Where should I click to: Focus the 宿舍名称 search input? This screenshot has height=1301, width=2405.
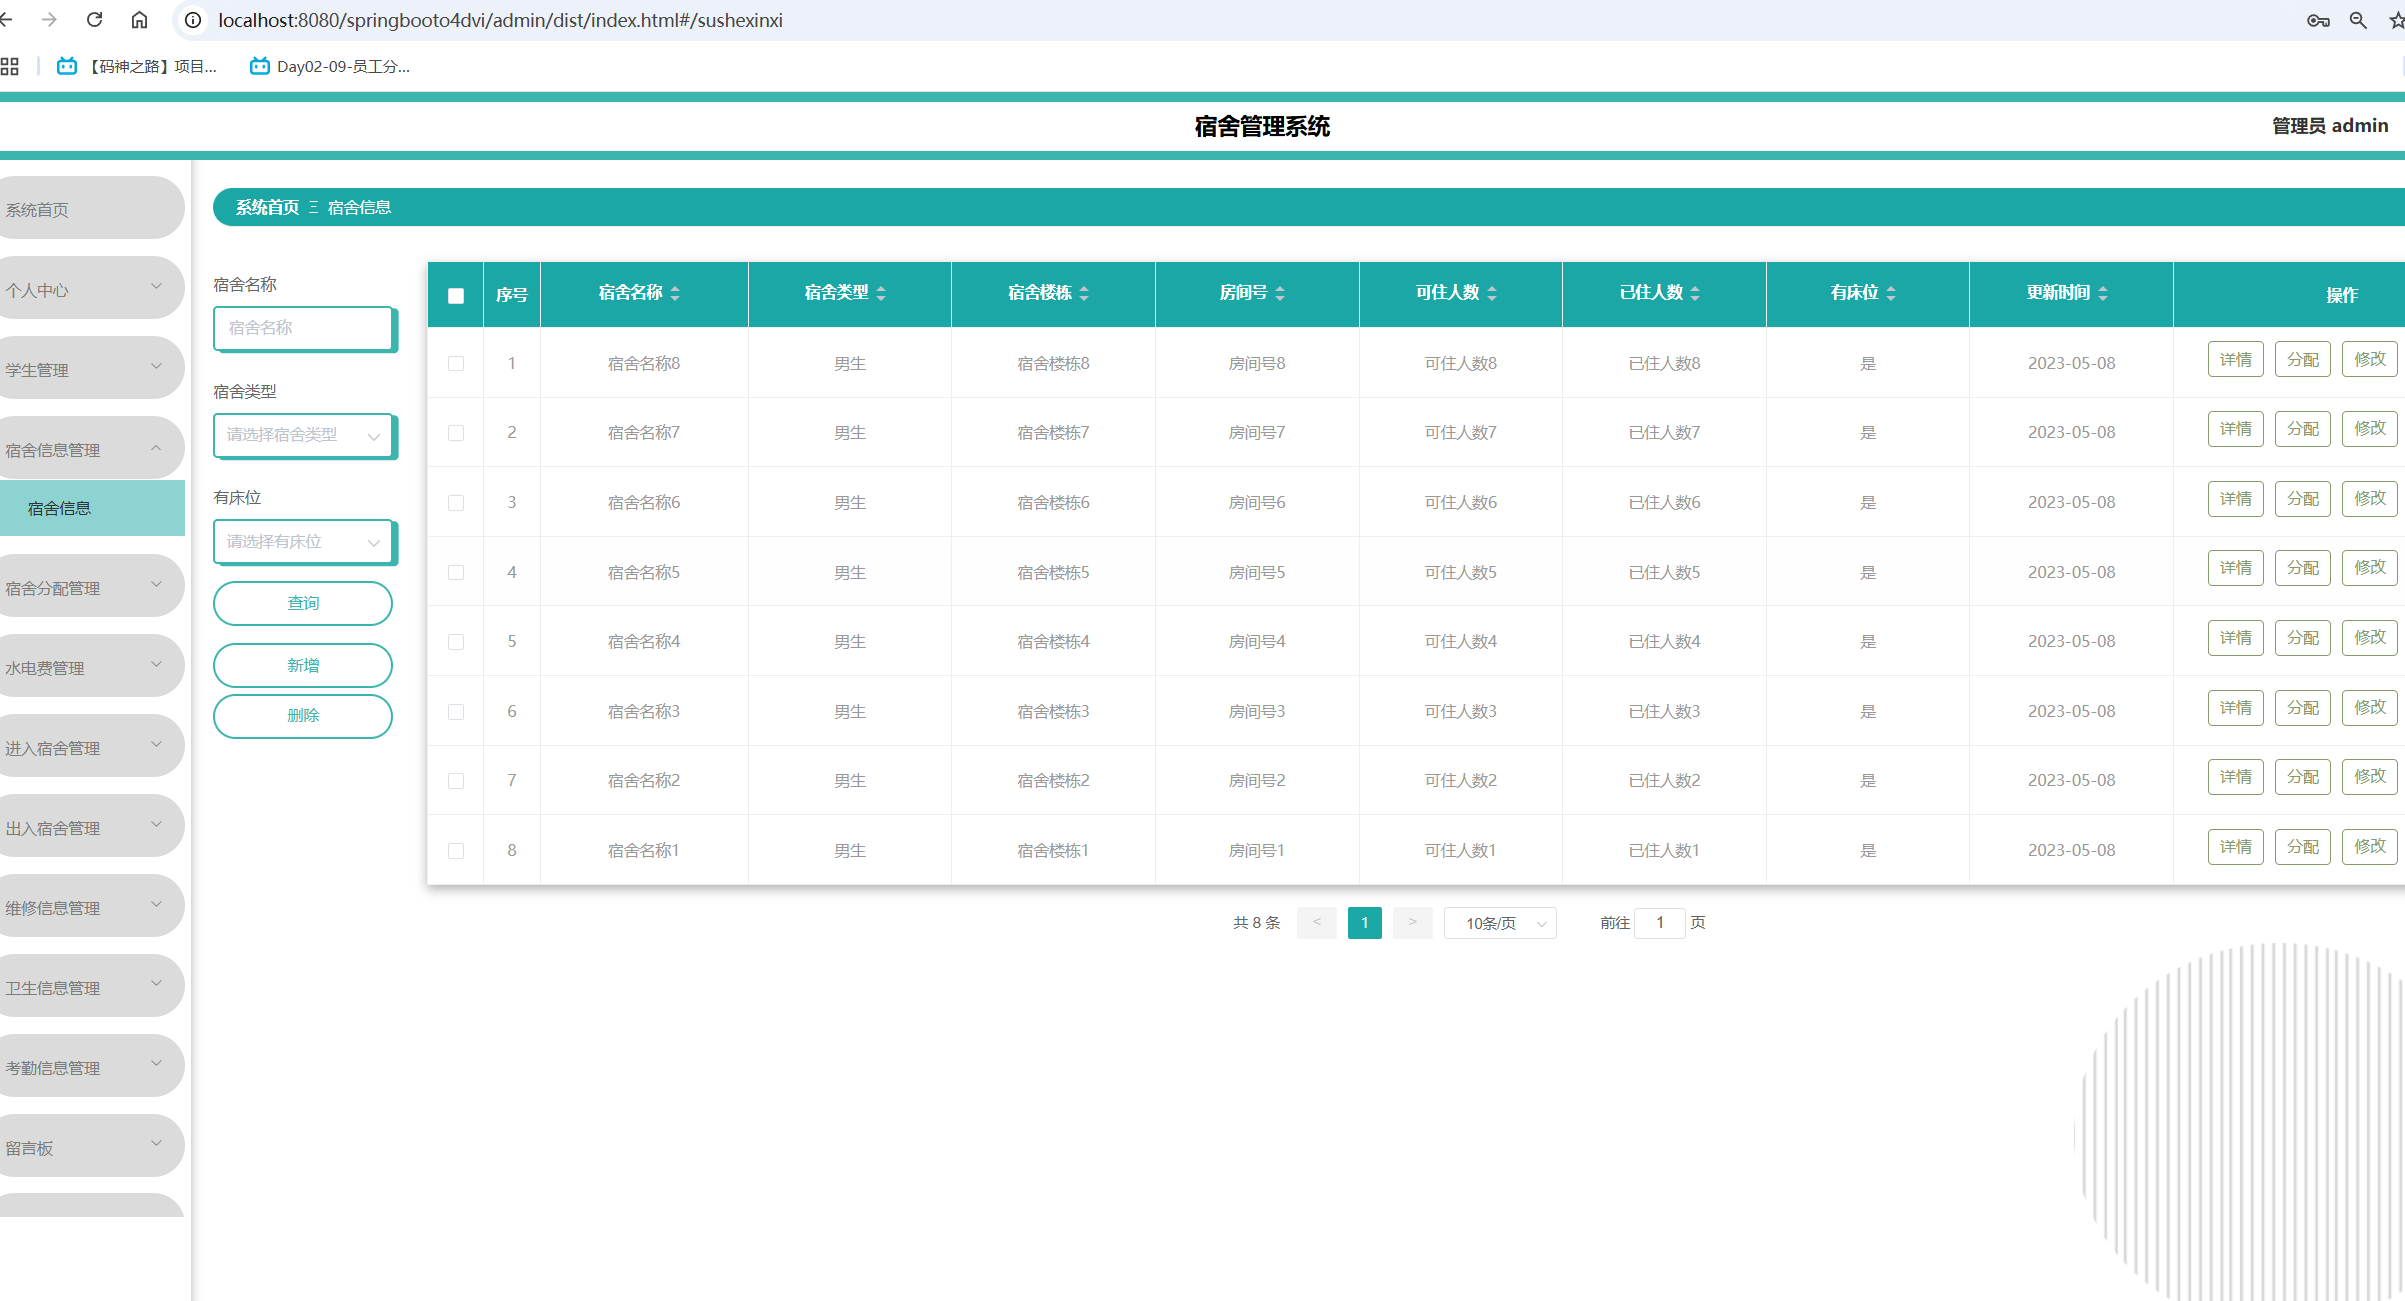coord(303,328)
